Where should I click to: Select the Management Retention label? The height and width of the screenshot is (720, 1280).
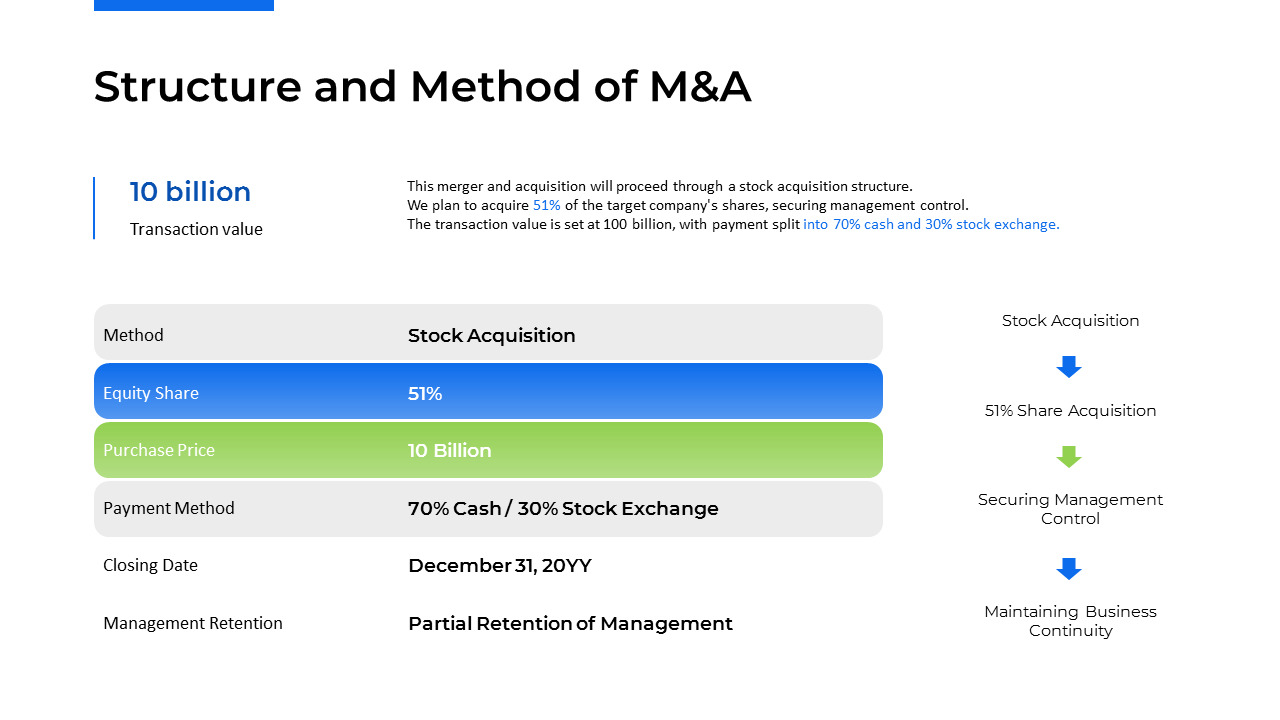192,623
